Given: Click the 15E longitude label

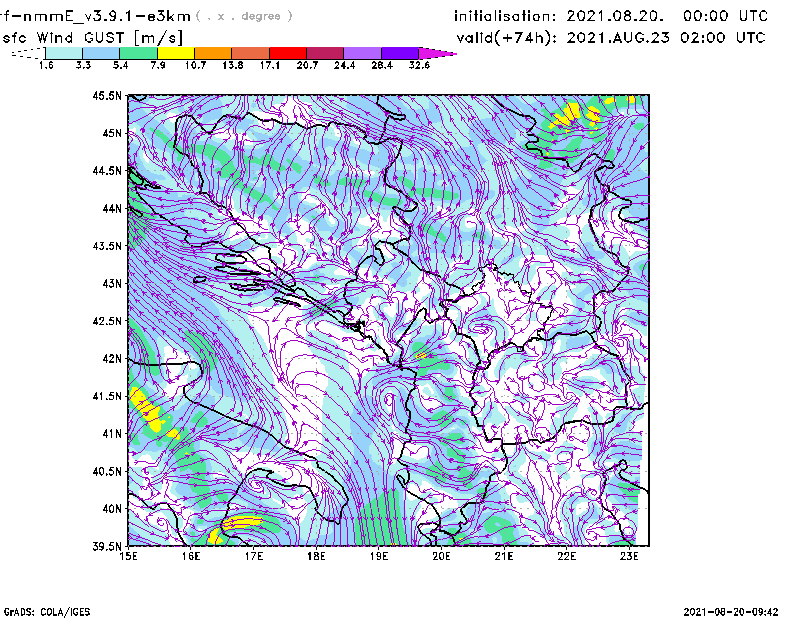Looking at the screenshot, I should pos(128,556).
